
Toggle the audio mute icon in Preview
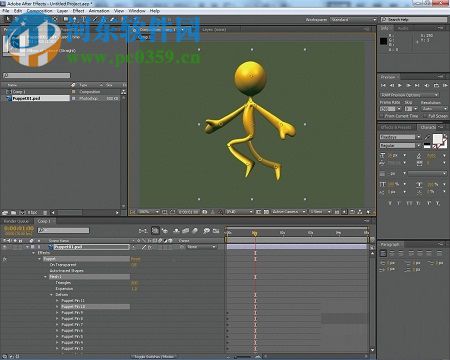click(427, 86)
